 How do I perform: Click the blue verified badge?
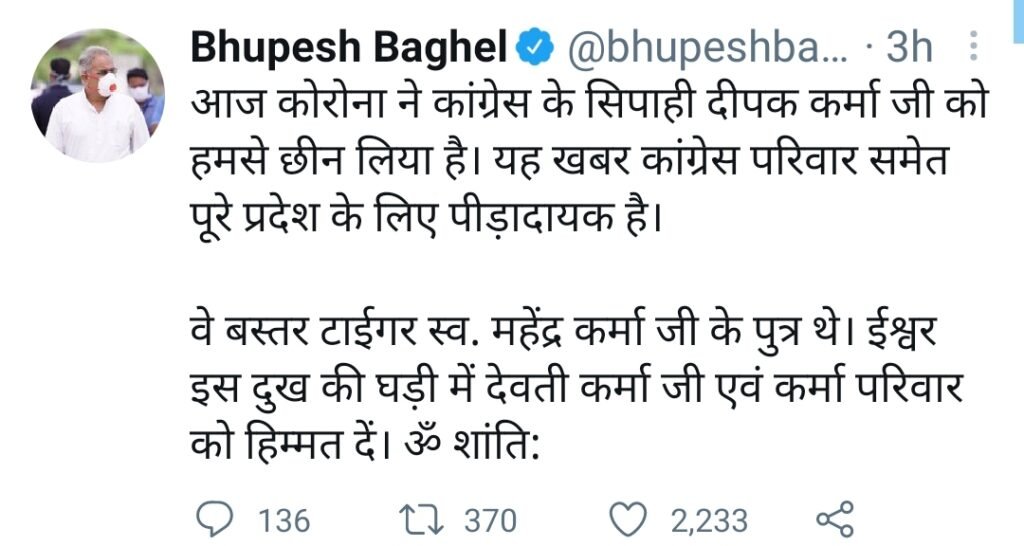point(533,46)
